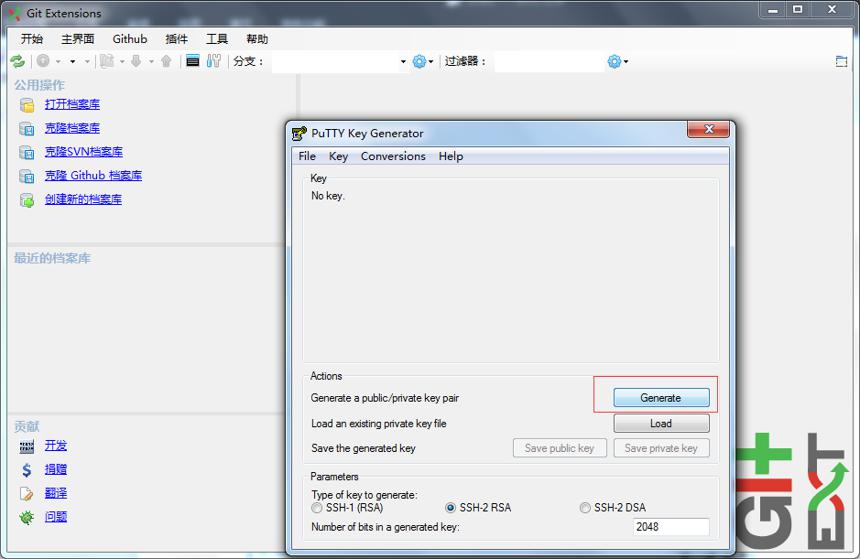Click the green refresh arrows toolbar icon
The height and width of the screenshot is (559, 860).
coord(18,61)
